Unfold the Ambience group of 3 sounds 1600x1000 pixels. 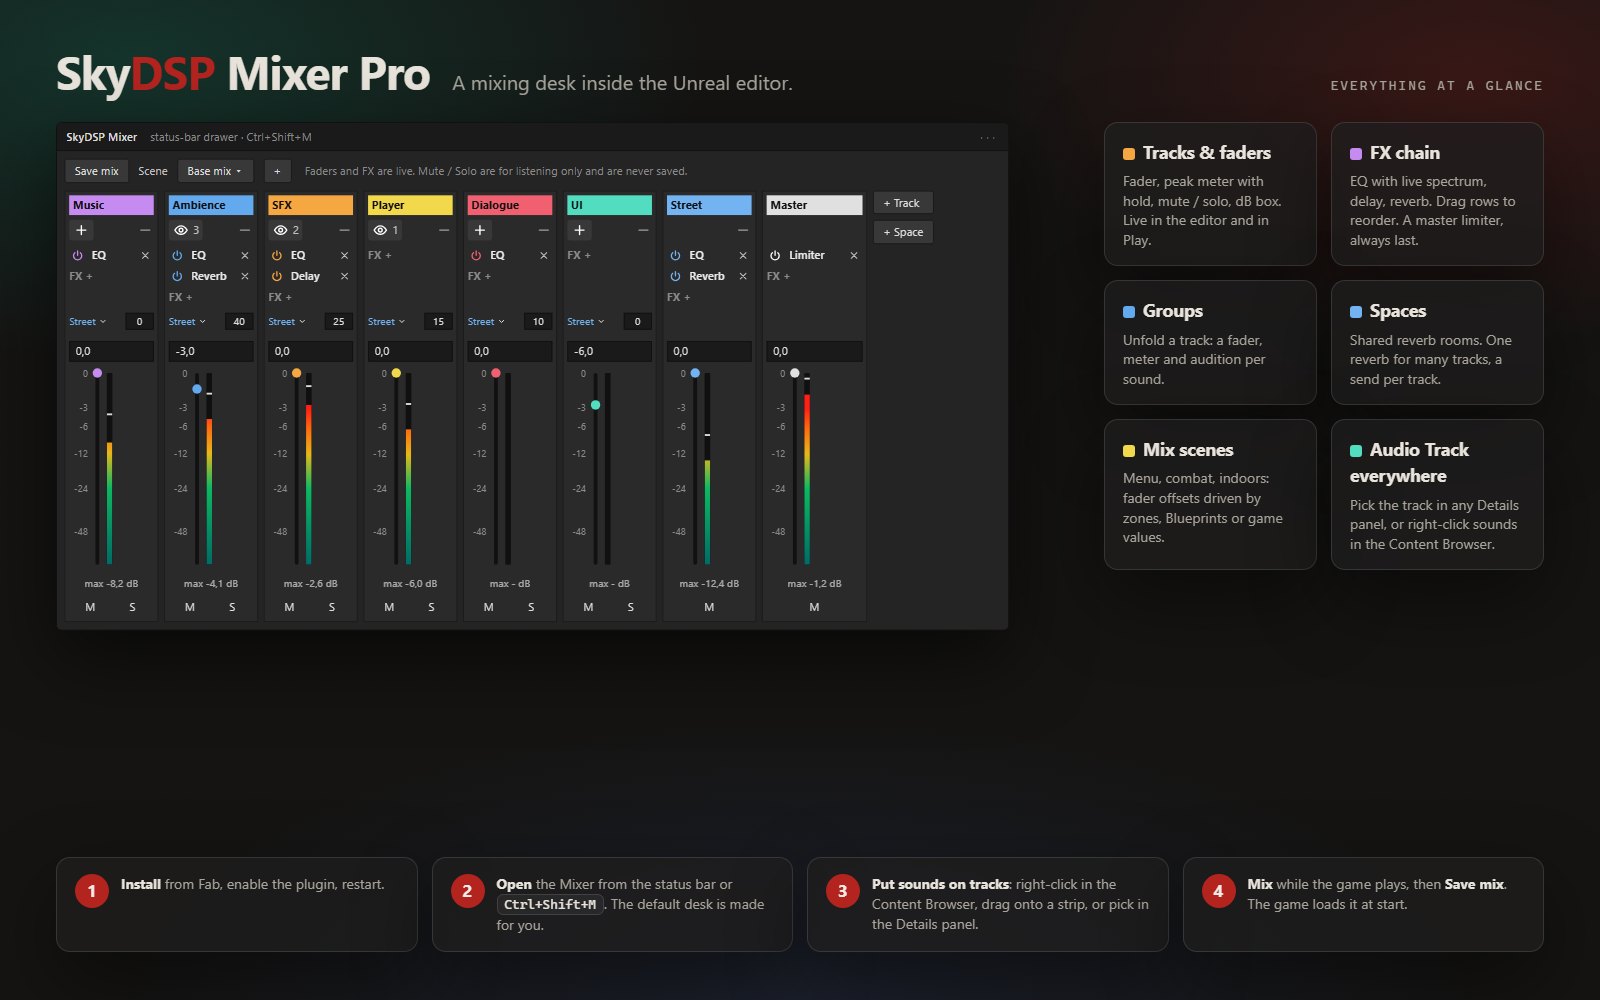tap(186, 230)
